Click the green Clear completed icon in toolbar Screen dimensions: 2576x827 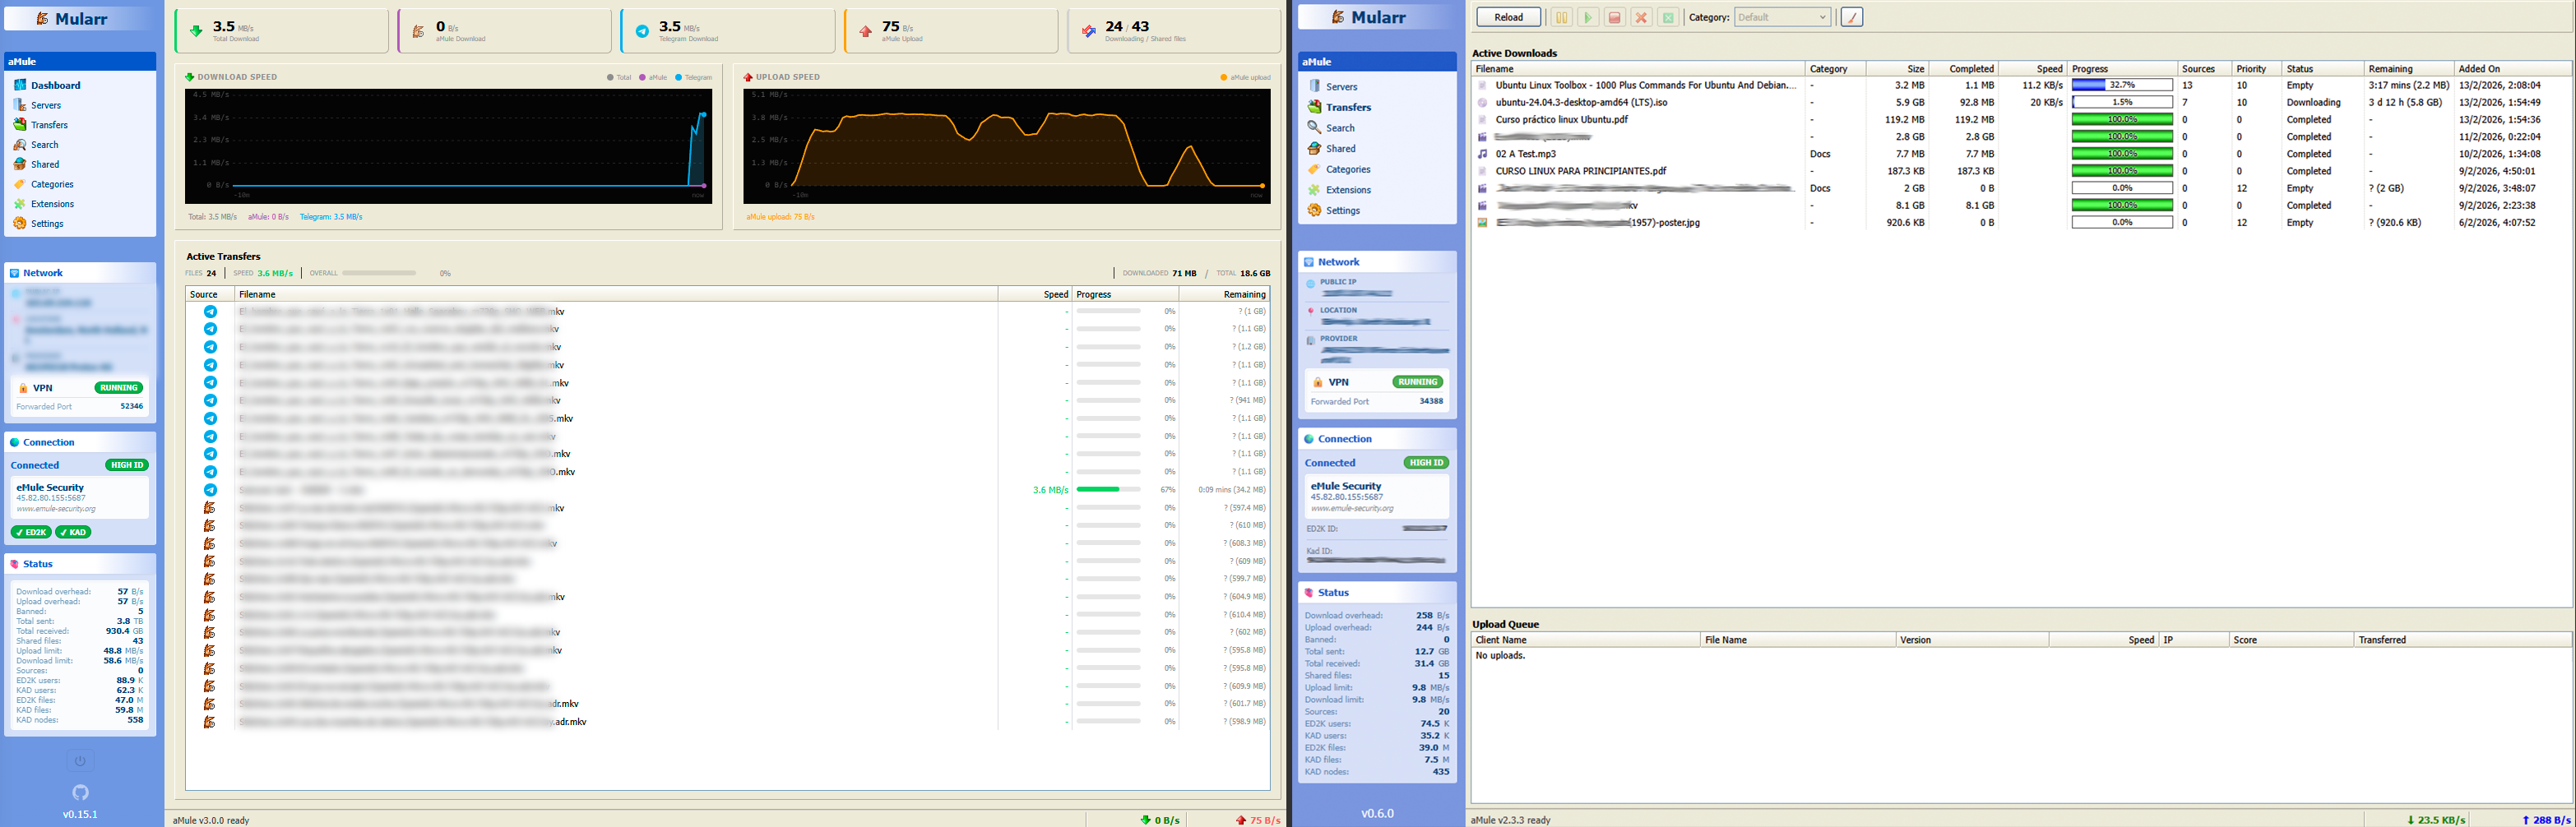(1668, 17)
